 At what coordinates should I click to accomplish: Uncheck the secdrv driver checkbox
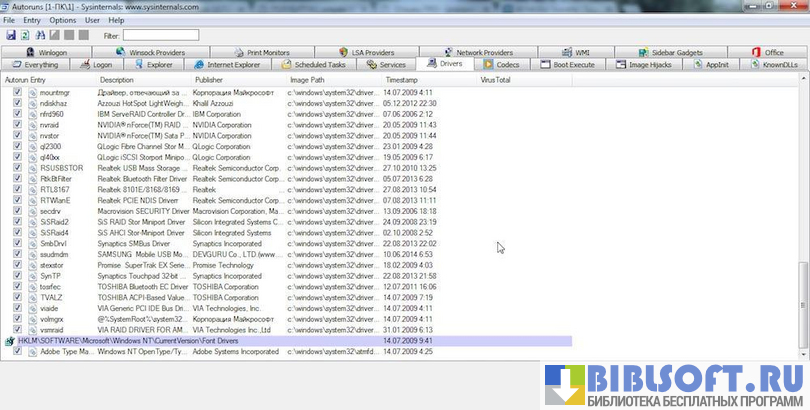coord(18,211)
